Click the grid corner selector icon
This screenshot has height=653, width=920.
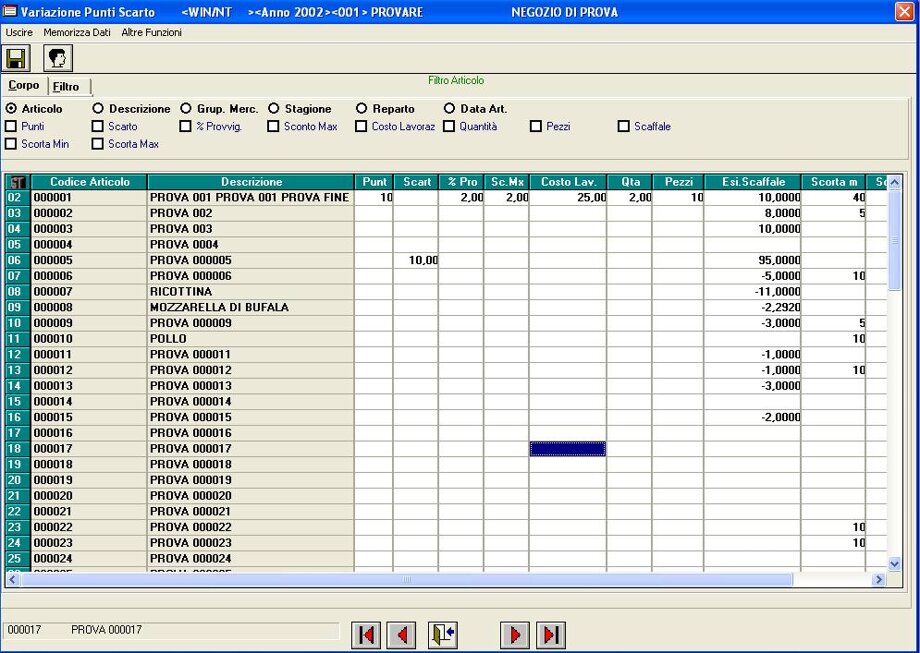tap(17, 182)
